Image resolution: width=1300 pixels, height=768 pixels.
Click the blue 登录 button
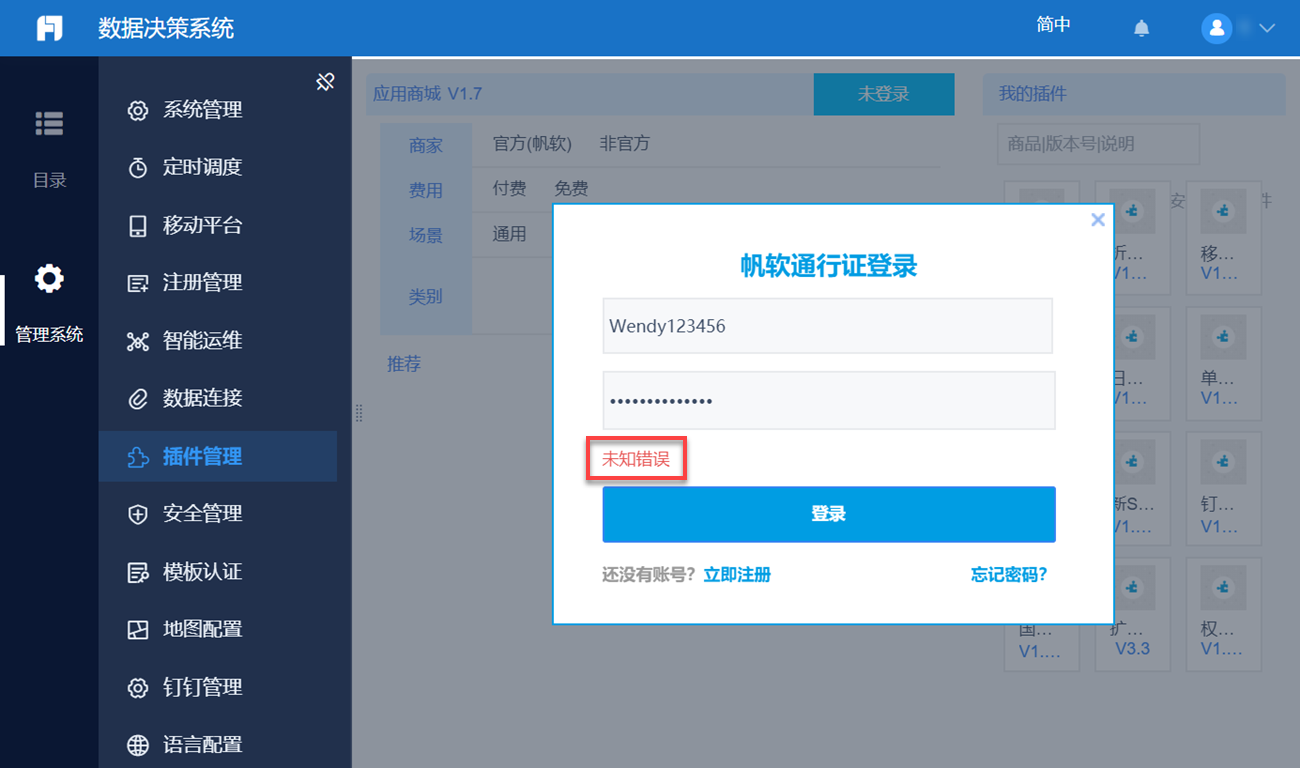pyautogui.click(x=829, y=514)
